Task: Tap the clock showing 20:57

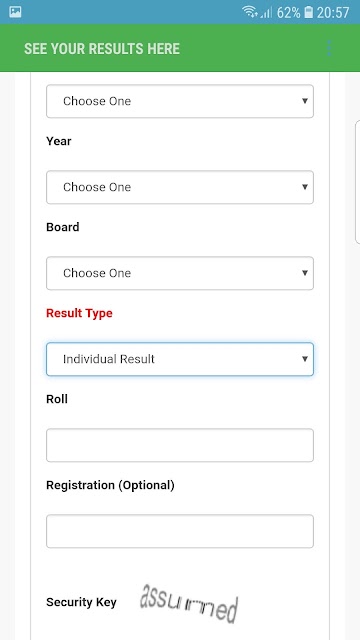Action: click(x=333, y=12)
